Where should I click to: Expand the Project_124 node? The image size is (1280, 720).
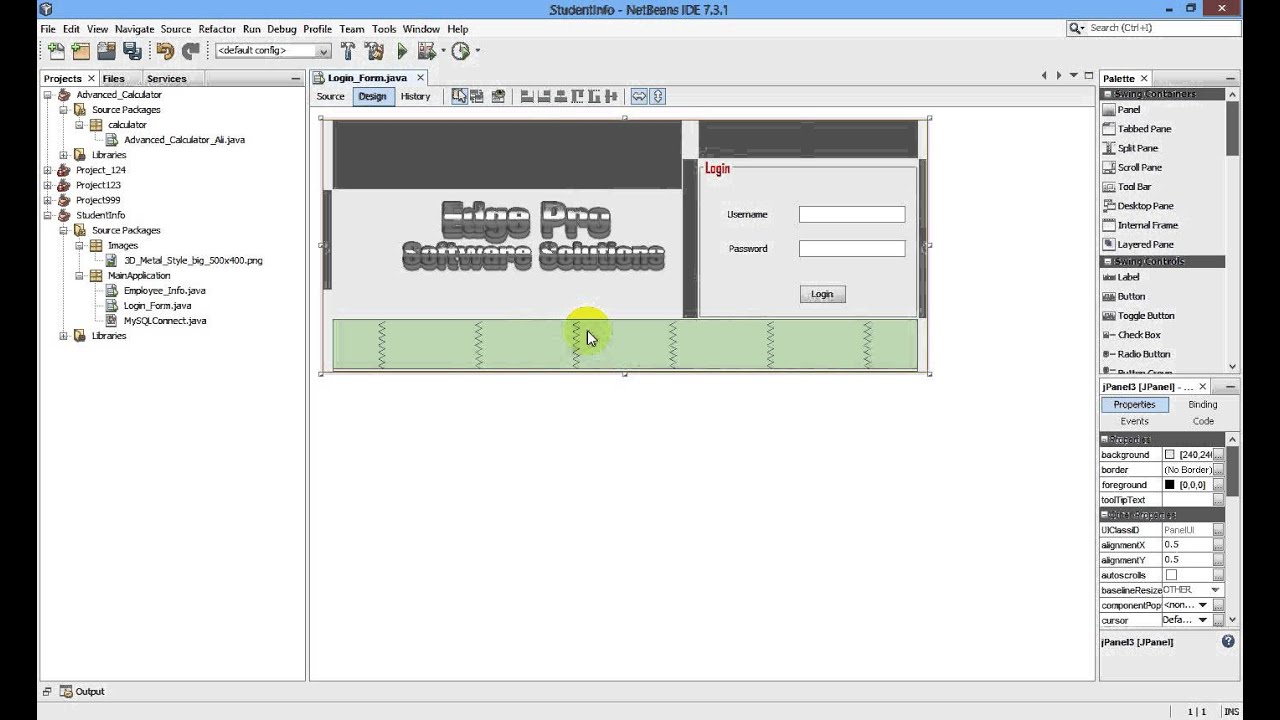[47, 170]
